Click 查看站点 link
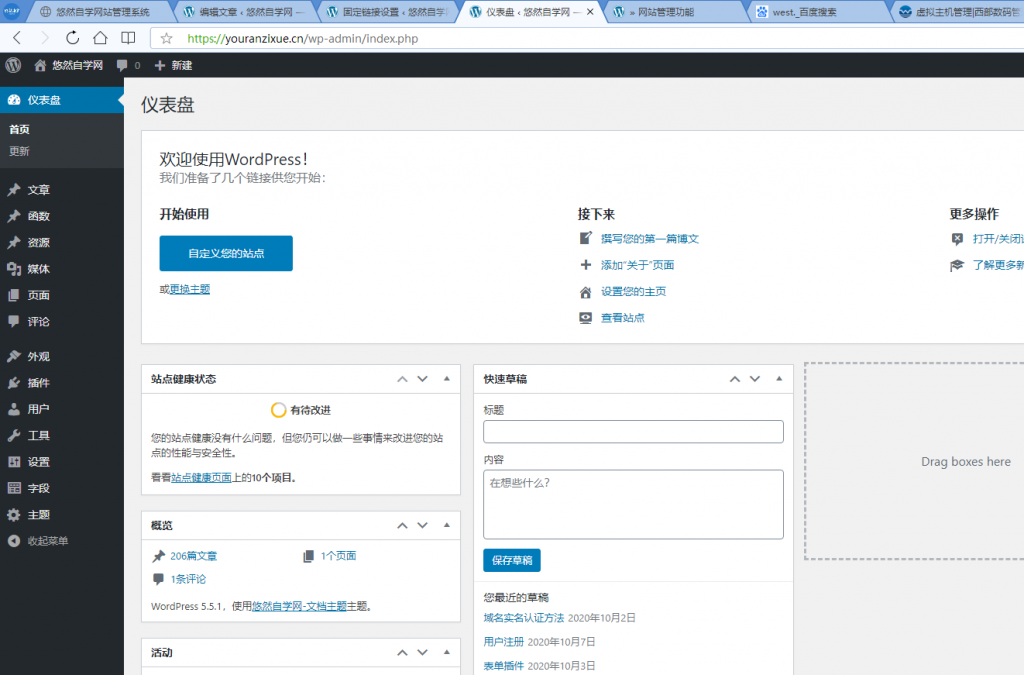 (x=622, y=318)
